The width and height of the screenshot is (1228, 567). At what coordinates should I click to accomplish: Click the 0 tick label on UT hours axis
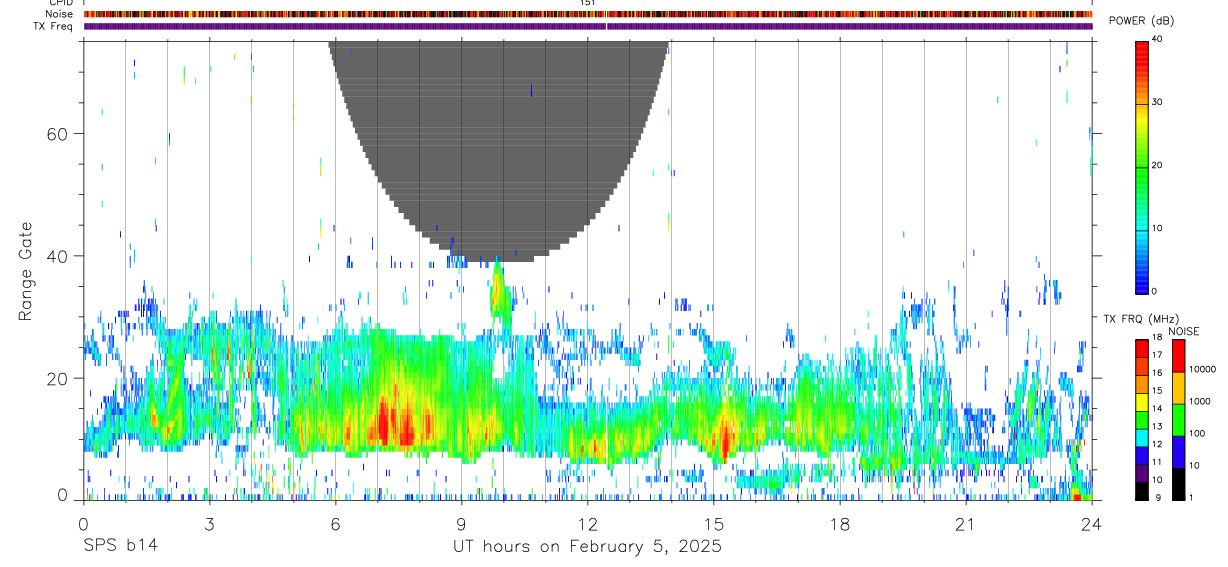click(x=83, y=523)
